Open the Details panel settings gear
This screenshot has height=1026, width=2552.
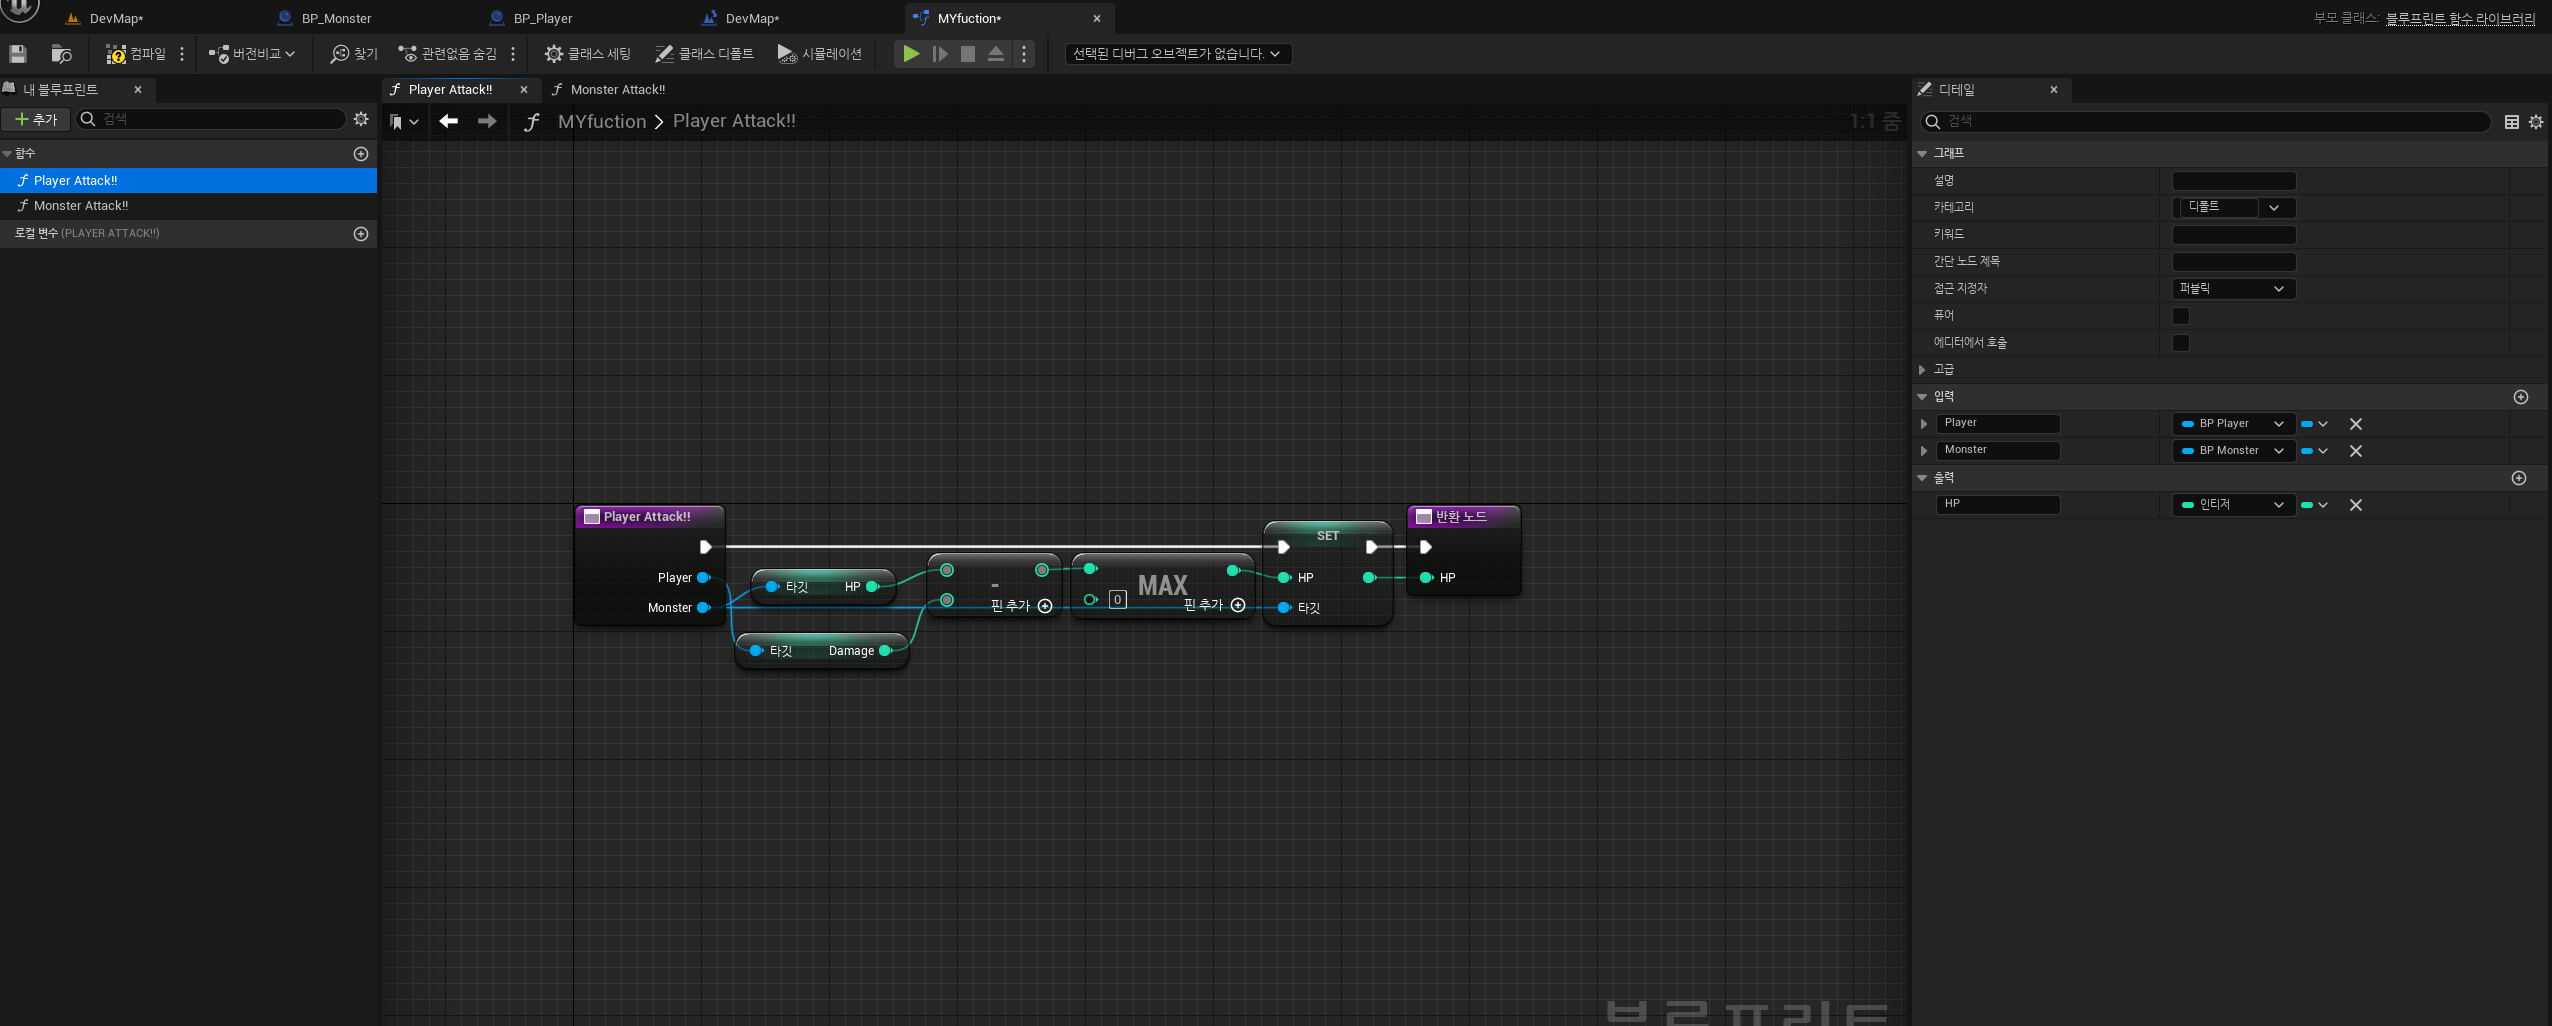[2536, 122]
